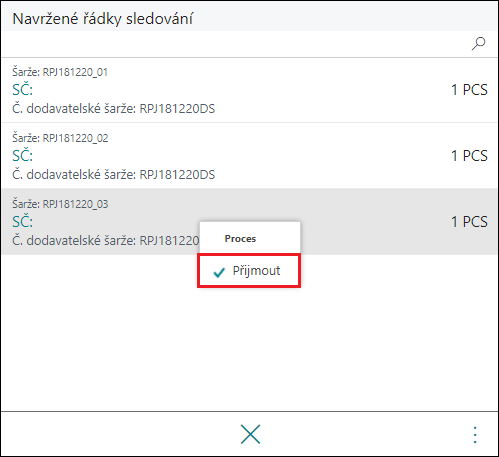The width and height of the screenshot is (499, 457).
Task: Click the checkmark icon beside Přijmout
Action: point(219,272)
